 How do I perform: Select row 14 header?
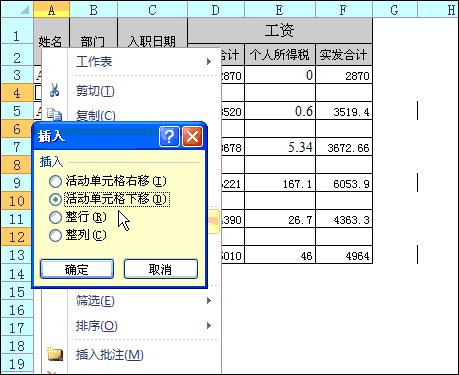[17, 273]
